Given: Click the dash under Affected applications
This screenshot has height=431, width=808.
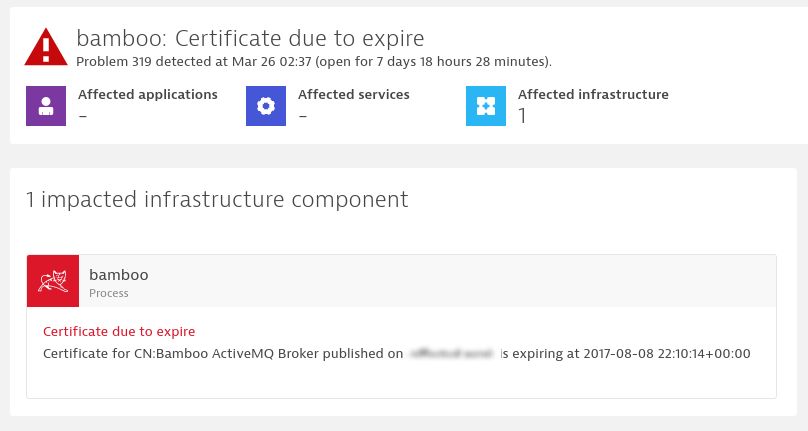Looking at the screenshot, I should click(x=83, y=117).
